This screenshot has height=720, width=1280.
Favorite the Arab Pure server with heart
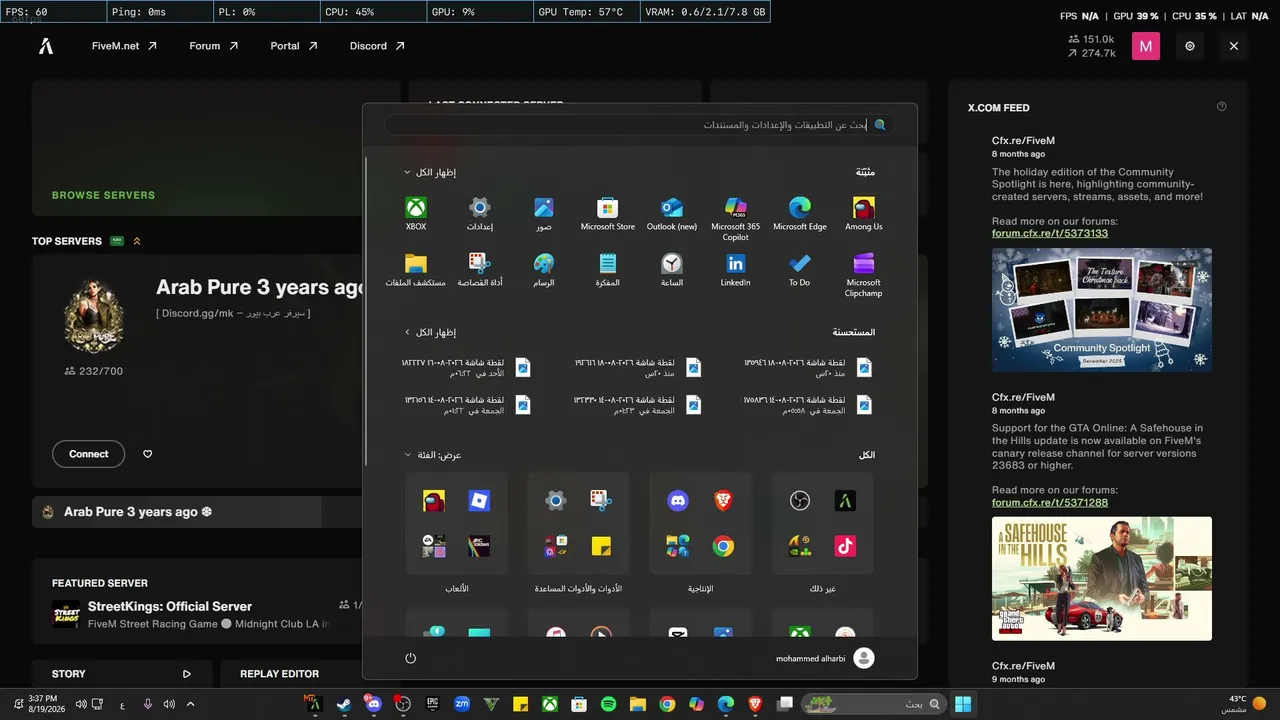click(x=148, y=454)
